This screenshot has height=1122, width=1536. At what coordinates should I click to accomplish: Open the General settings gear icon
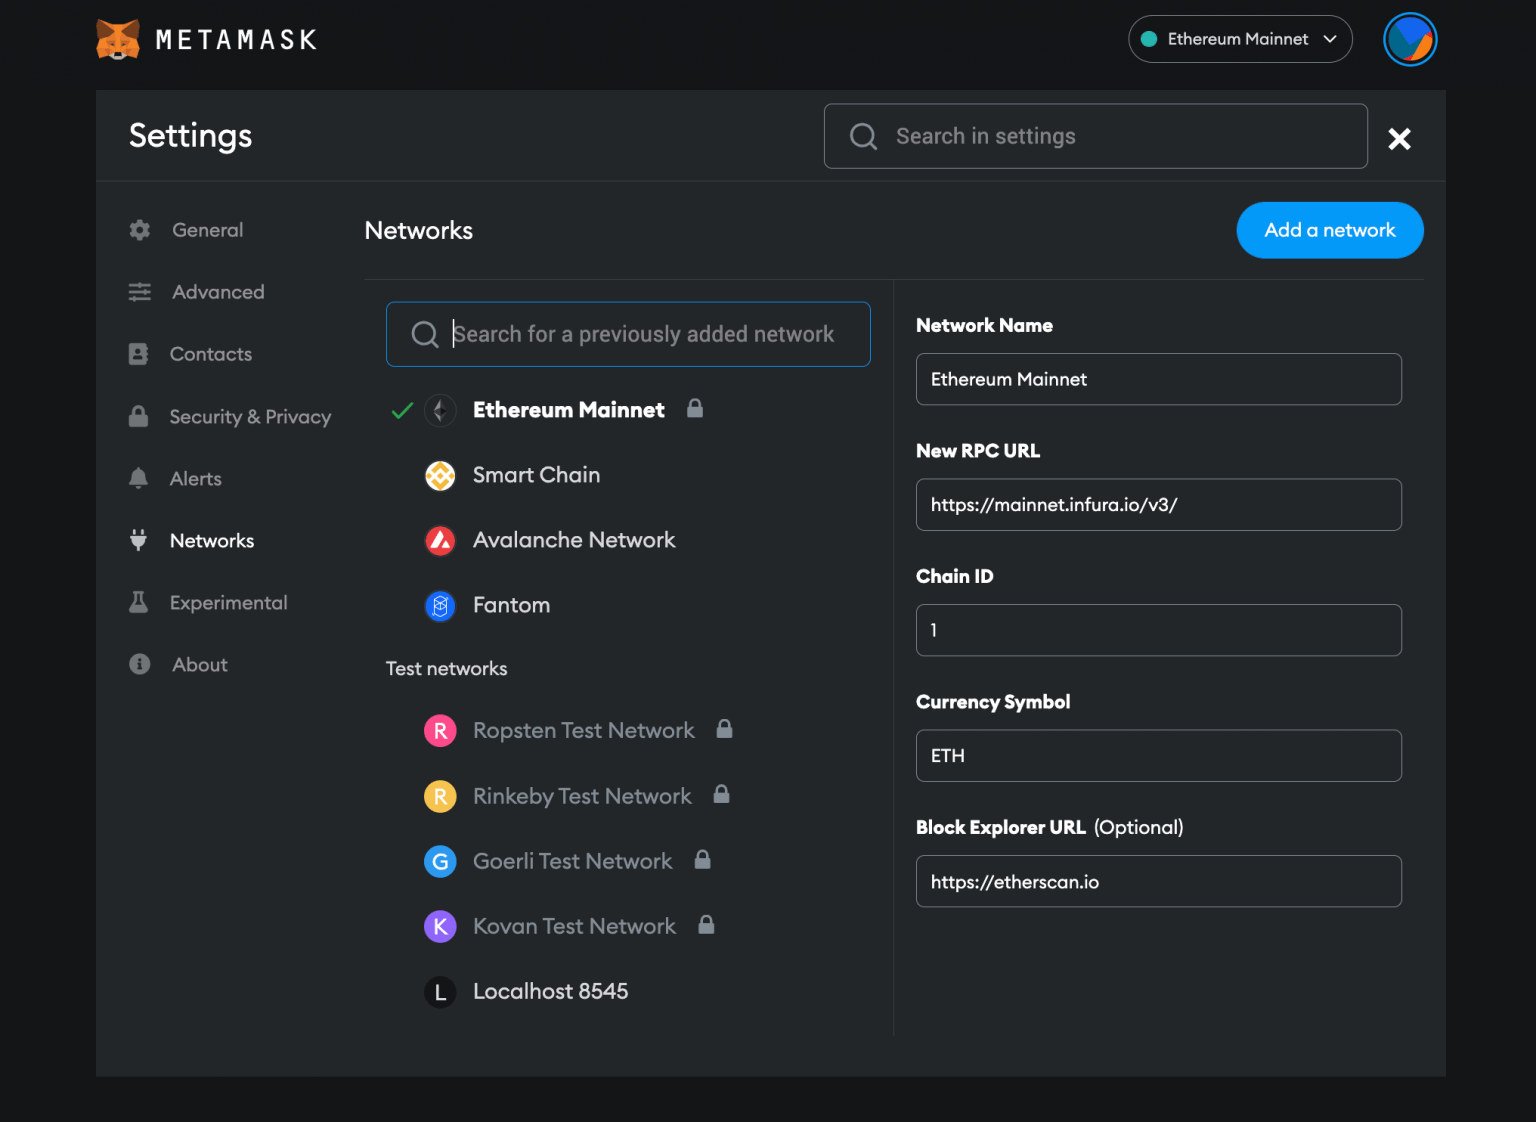coord(139,229)
